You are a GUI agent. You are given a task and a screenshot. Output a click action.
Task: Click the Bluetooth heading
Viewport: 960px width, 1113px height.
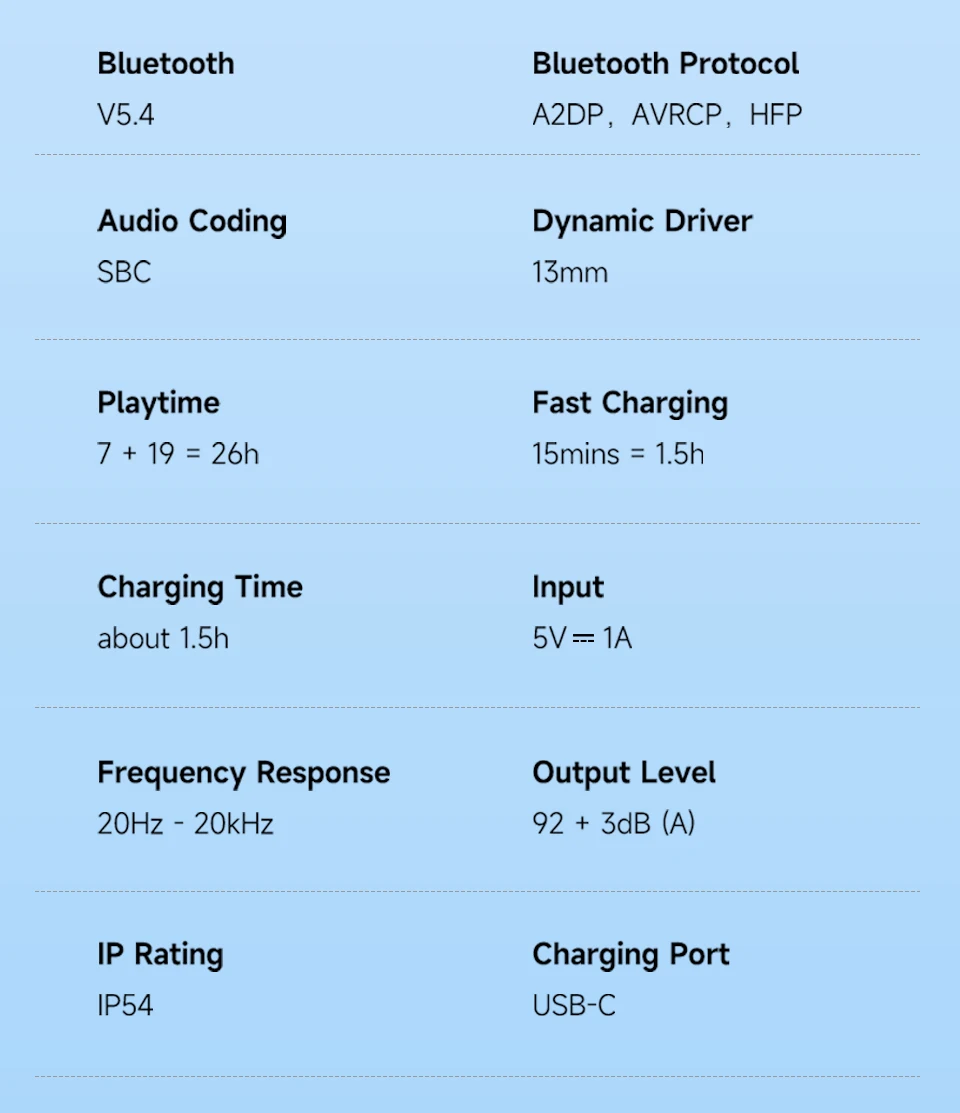165,64
